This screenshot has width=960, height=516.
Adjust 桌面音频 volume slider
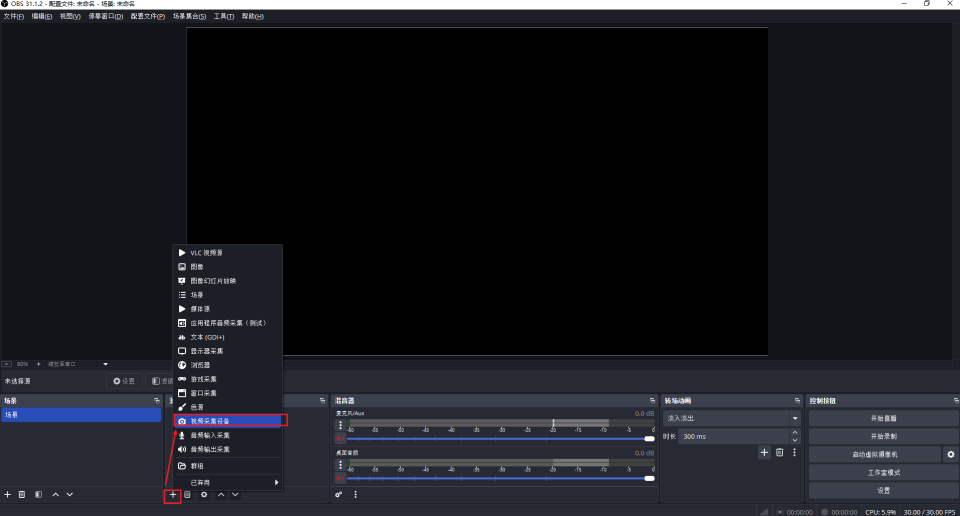[501, 478]
